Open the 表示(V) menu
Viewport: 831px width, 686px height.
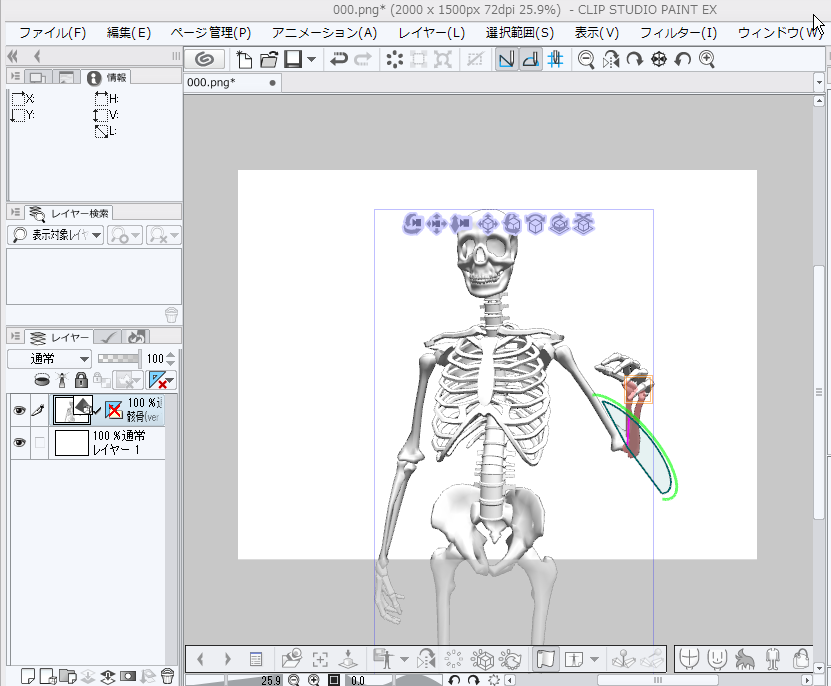pos(597,33)
